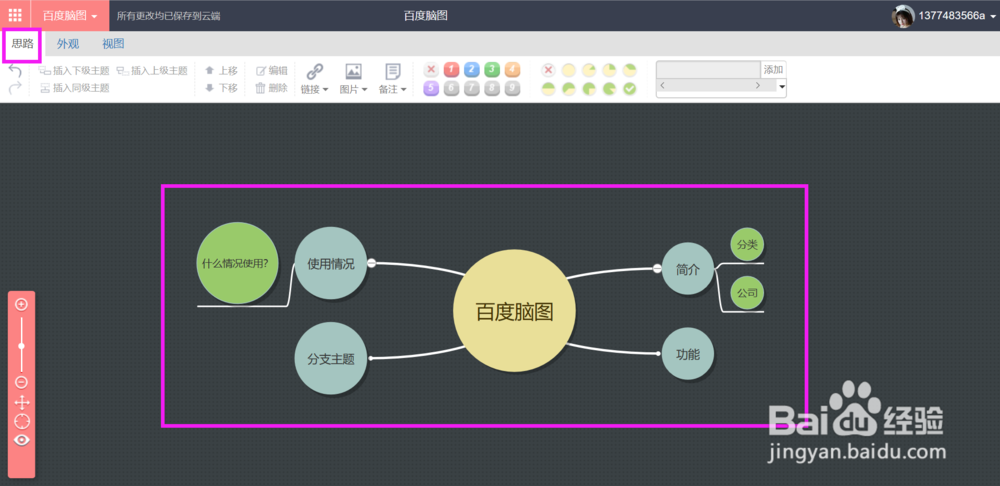Click 上移 to move node up
Viewport: 1000px width, 486px height.
pos(221,71)
